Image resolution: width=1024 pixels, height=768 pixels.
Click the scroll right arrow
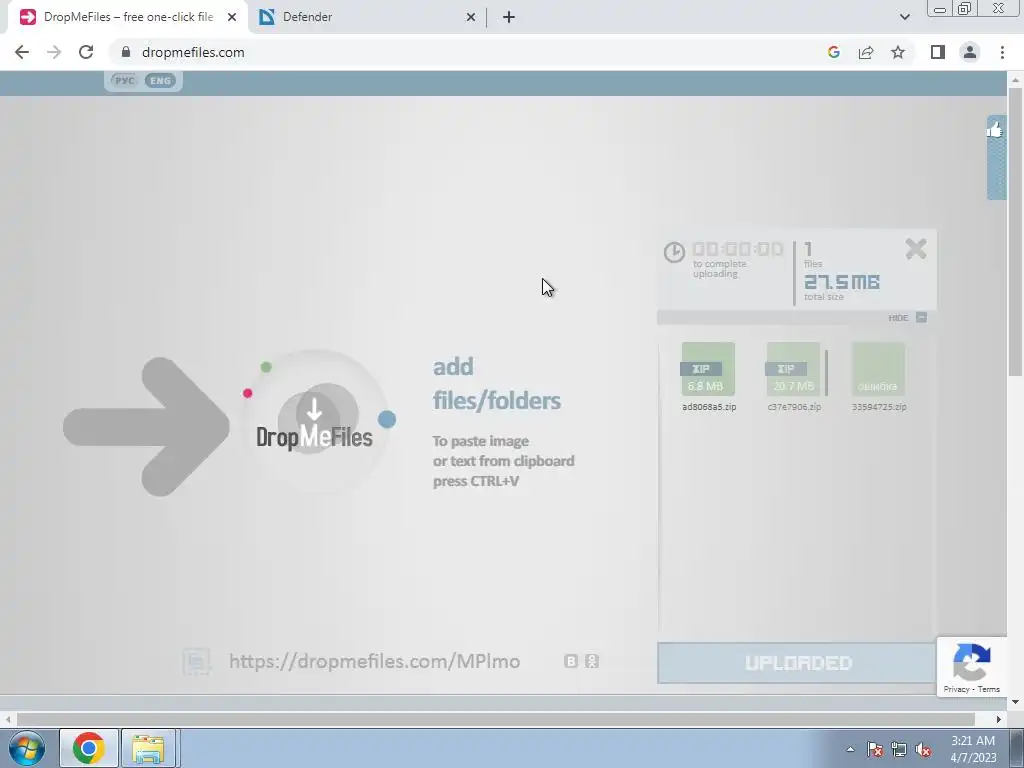click(x=999, y=719)
